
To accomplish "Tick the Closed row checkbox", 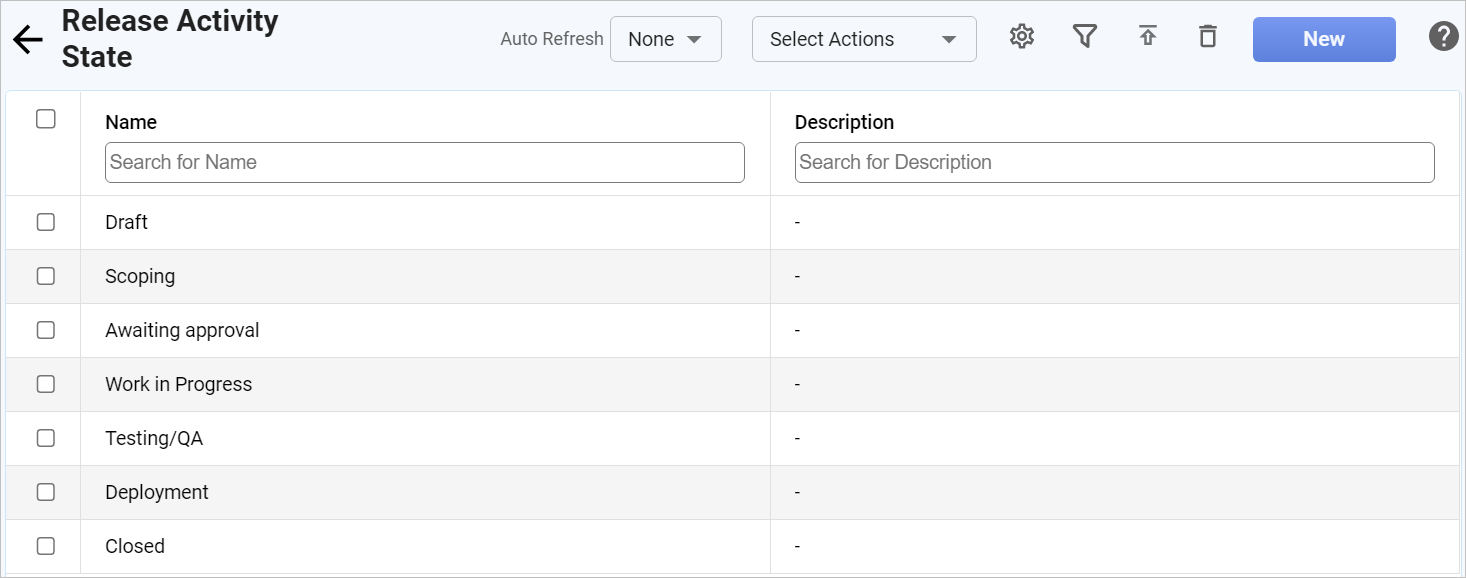I will 45,546.
